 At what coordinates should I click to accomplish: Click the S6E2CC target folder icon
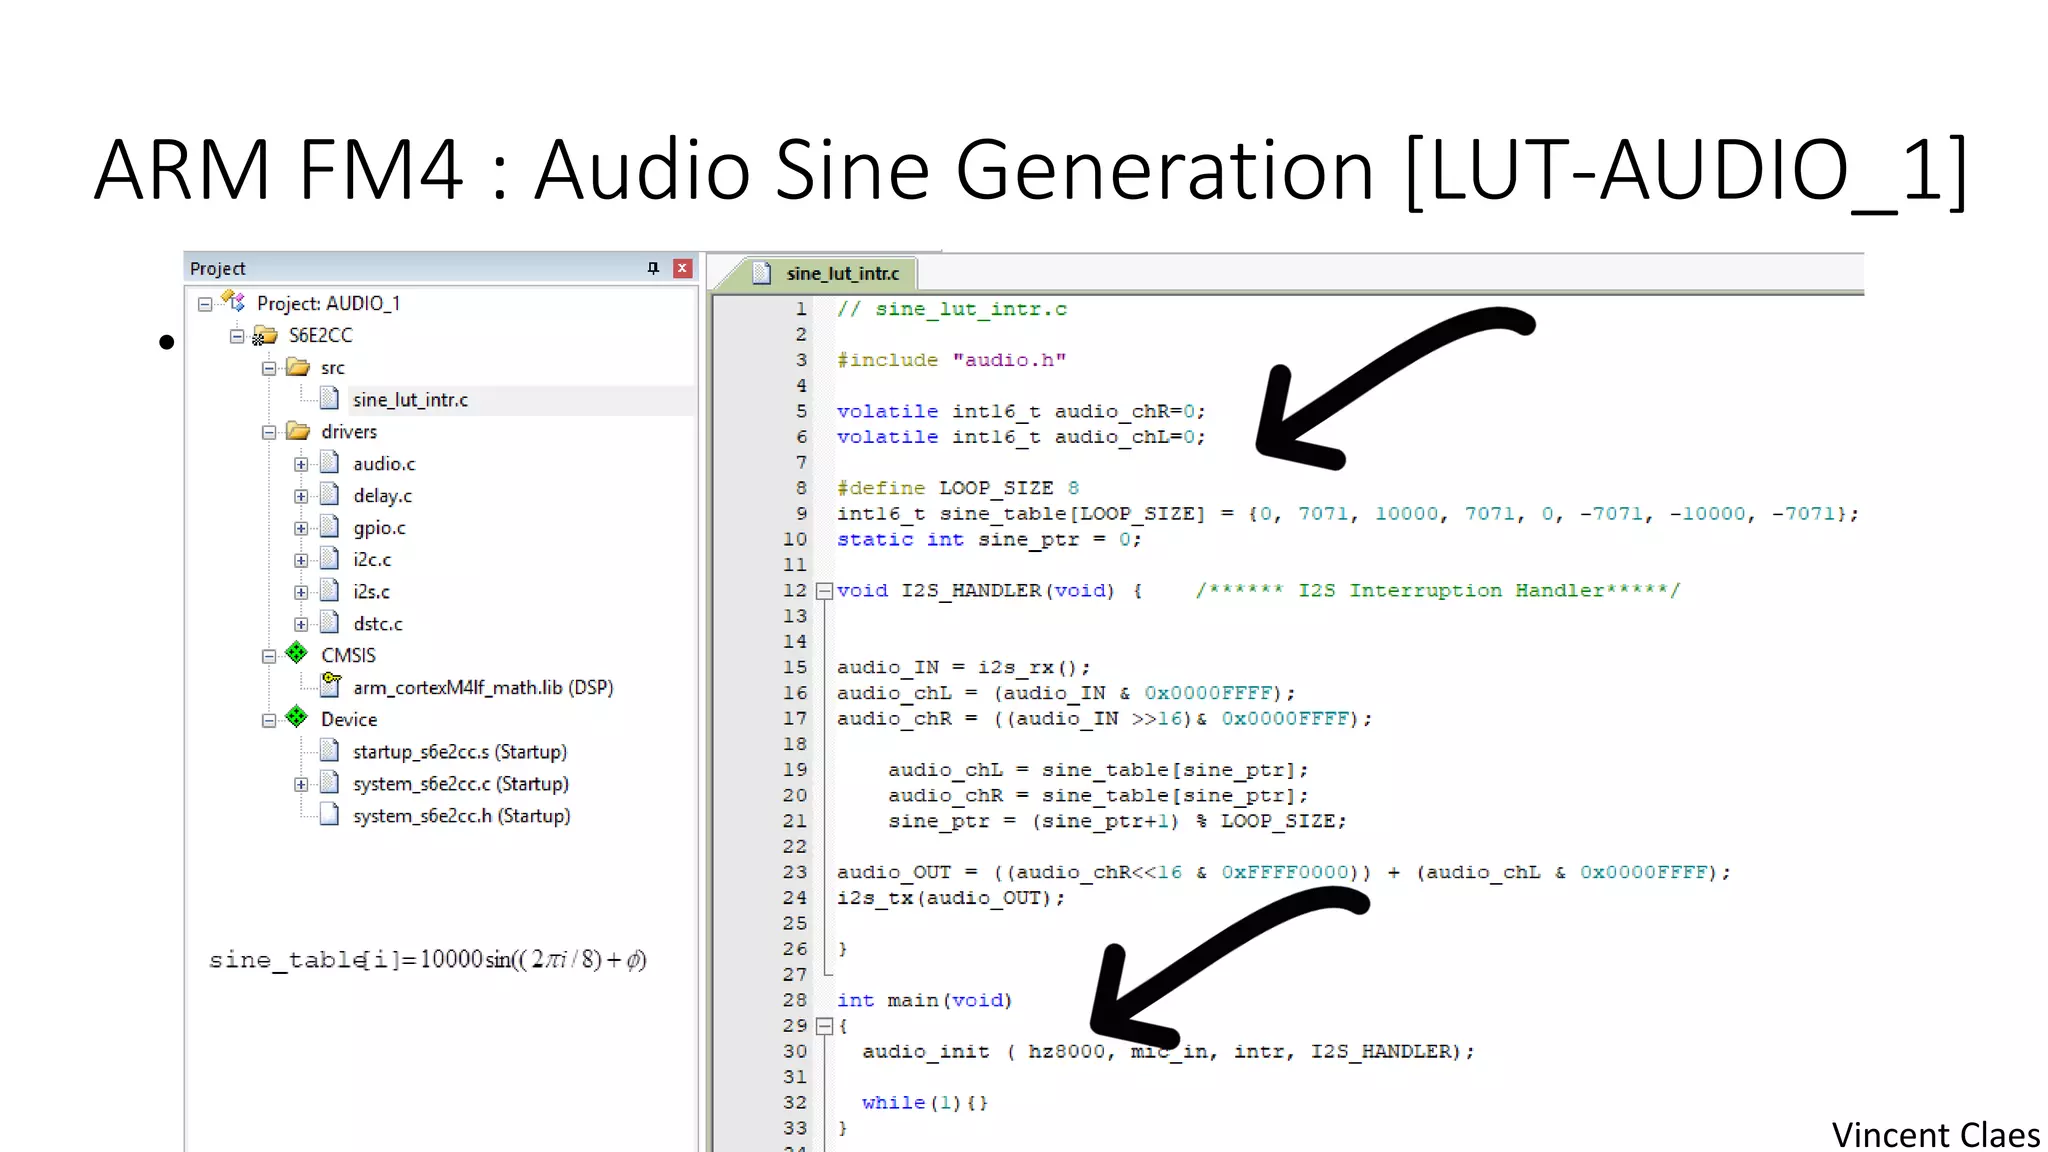[265, 335]
